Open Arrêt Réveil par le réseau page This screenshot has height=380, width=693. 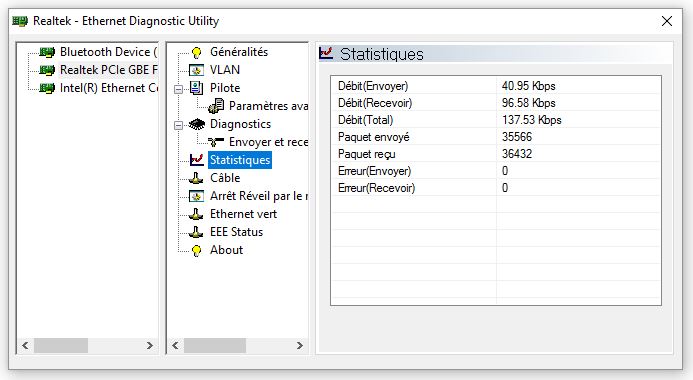tap(259, 196)
